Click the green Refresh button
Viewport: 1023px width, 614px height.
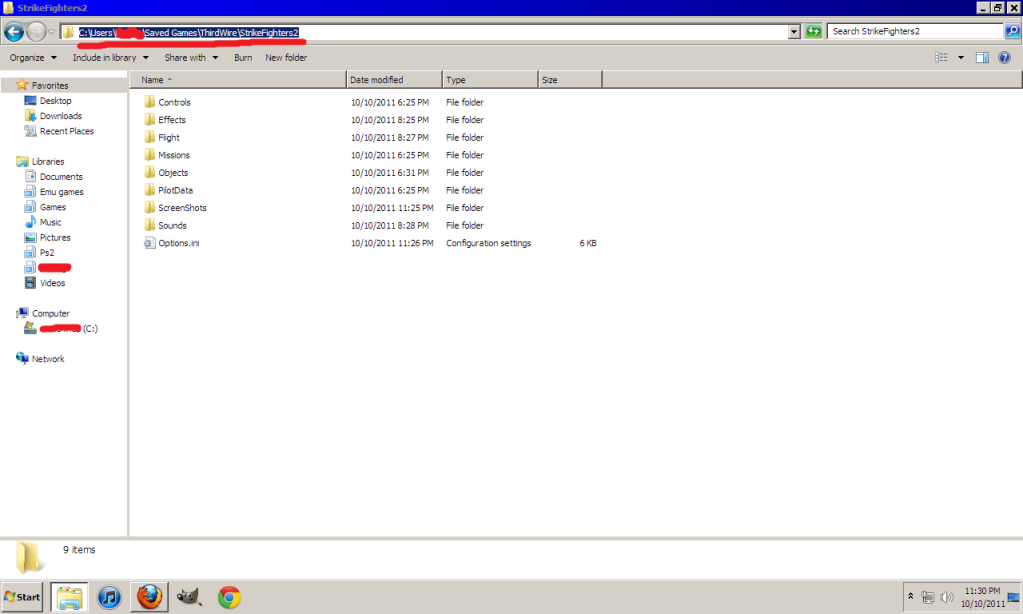[813, 31]
